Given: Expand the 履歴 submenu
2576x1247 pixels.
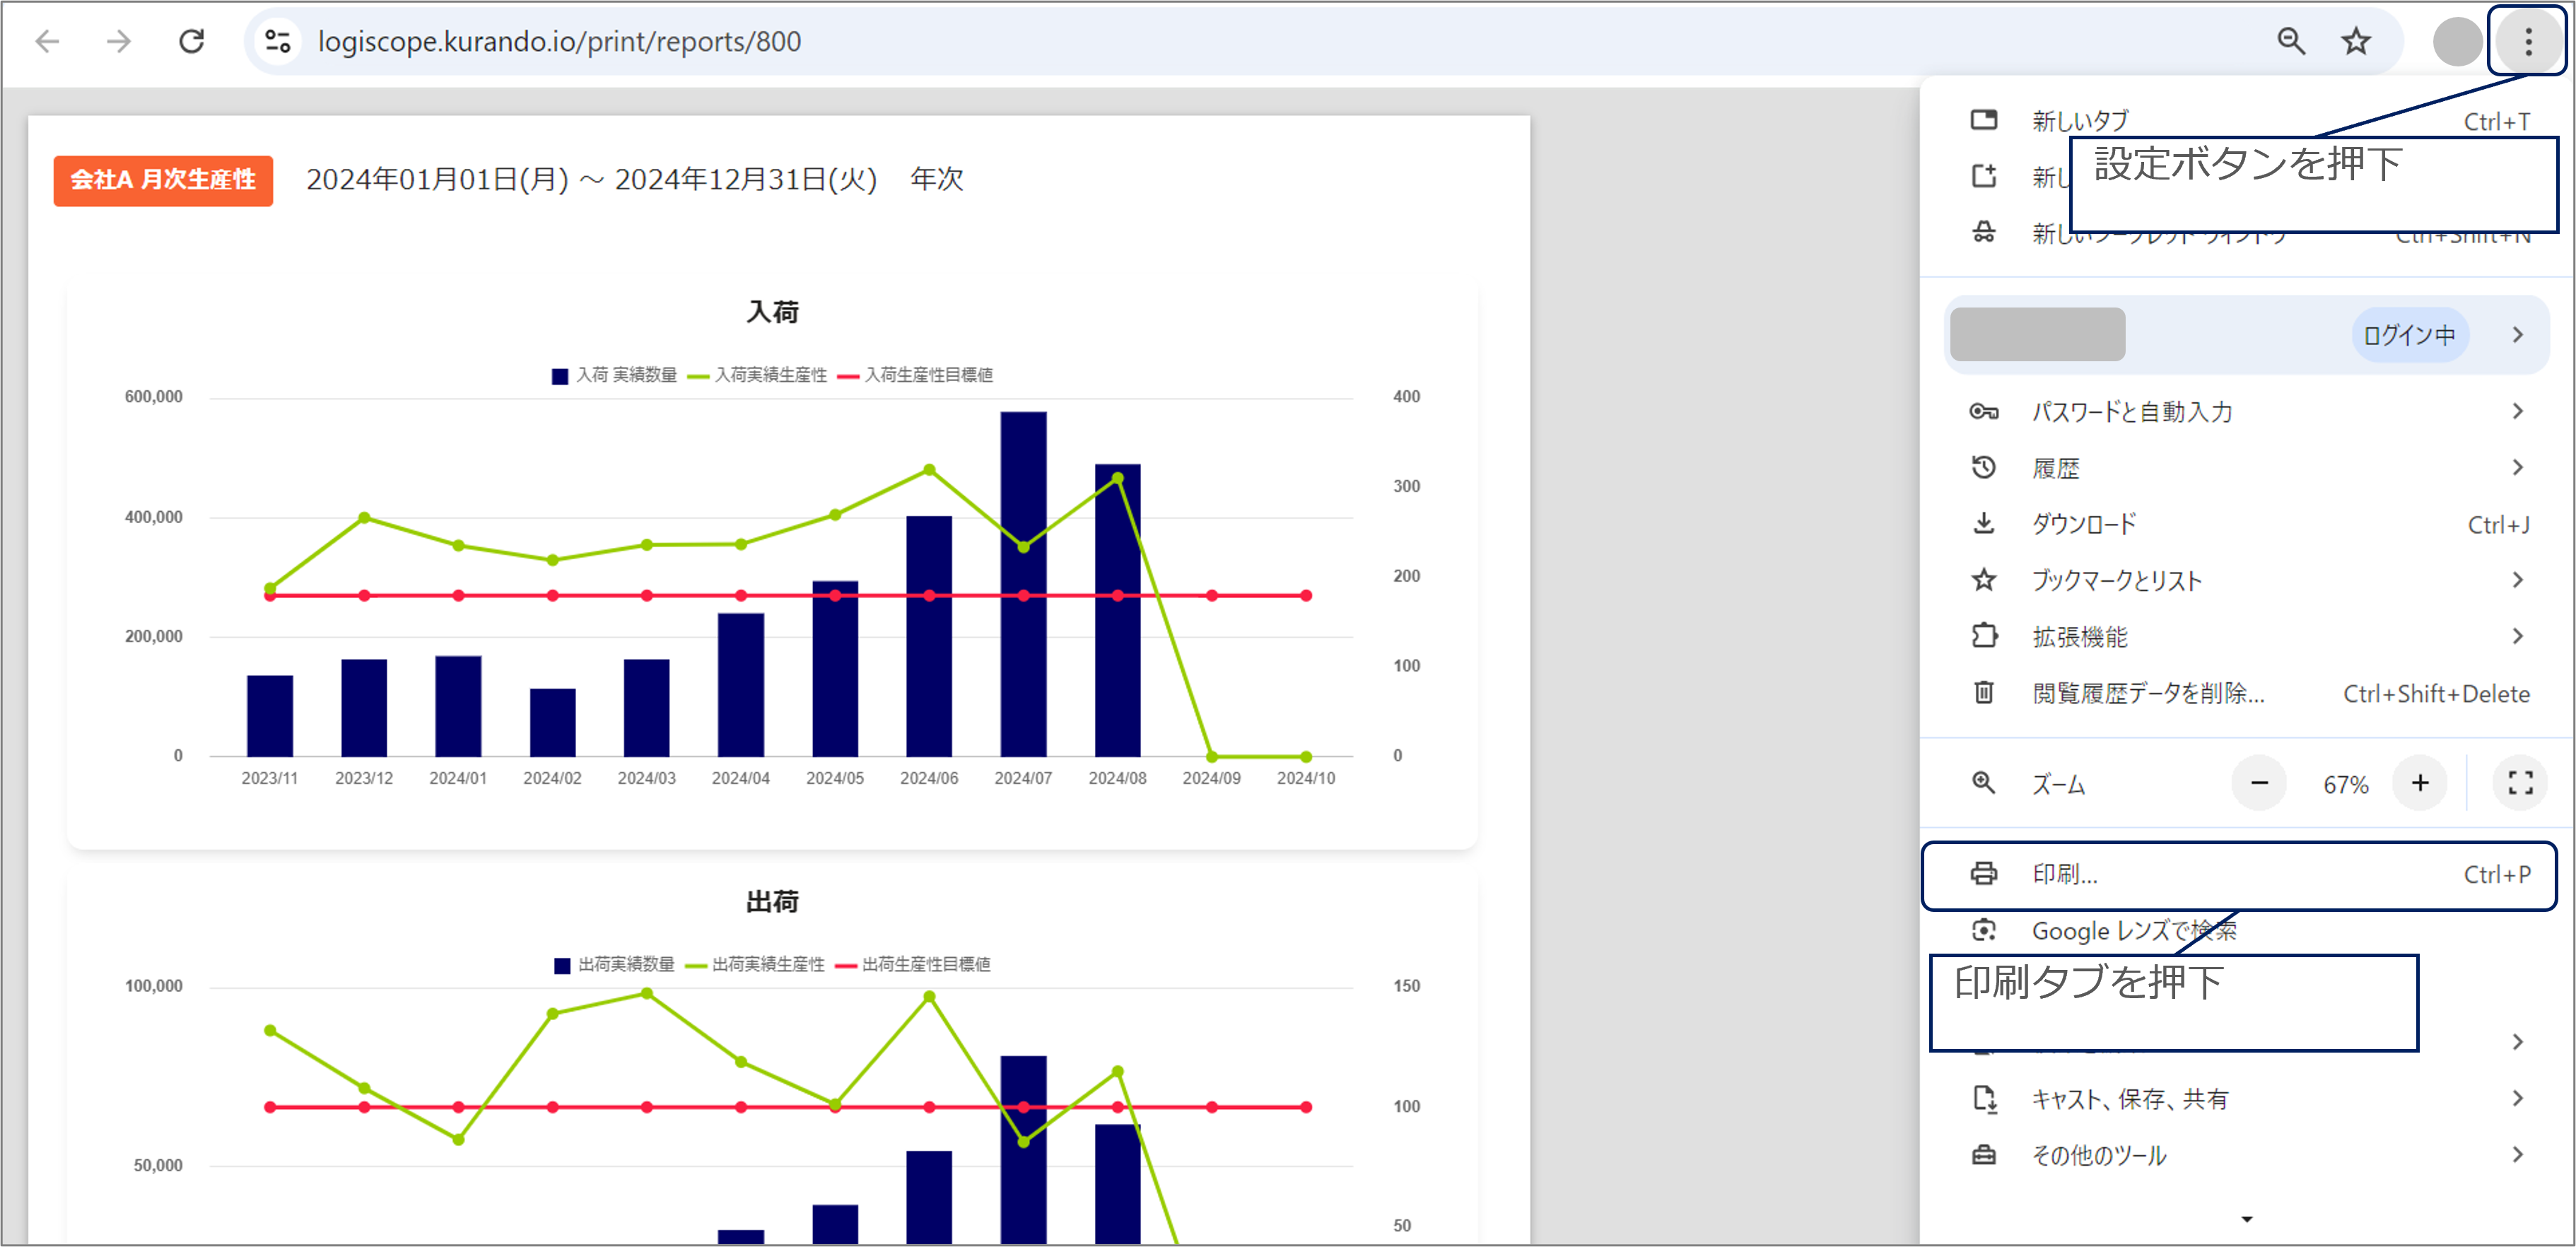Looking at the screenshot, I should (2246, 468).
